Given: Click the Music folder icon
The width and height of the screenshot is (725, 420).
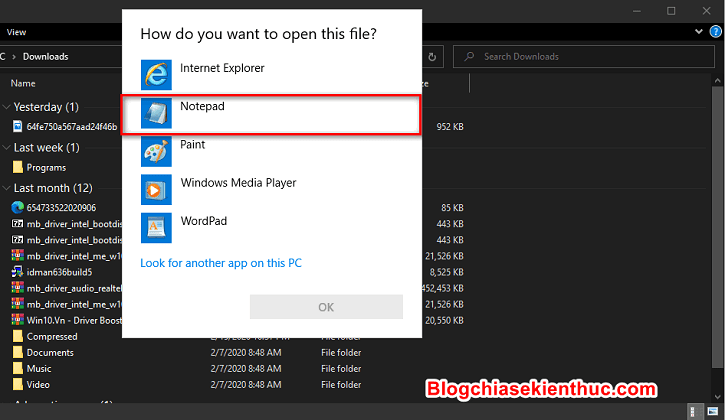Looking at the screenshot, I should (18, 368).
